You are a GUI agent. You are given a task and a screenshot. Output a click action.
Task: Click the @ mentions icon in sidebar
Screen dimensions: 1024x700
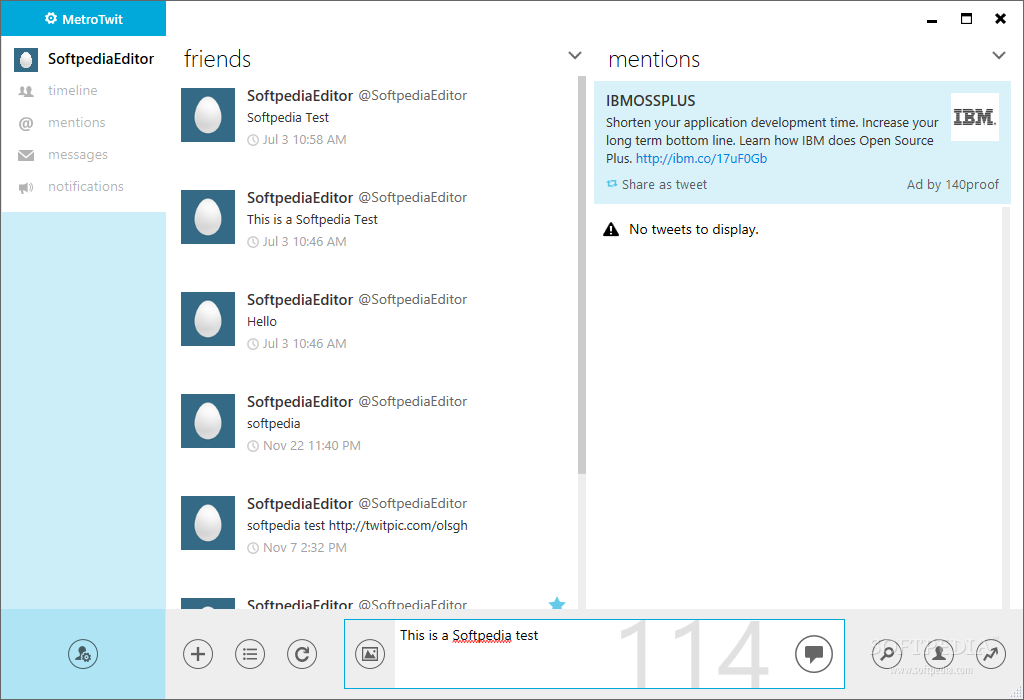[25, 123]
